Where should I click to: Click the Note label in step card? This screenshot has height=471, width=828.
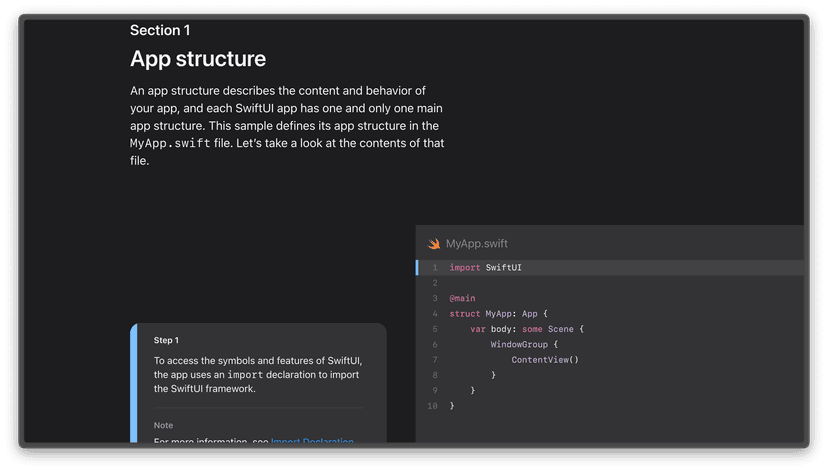[163, 425]
